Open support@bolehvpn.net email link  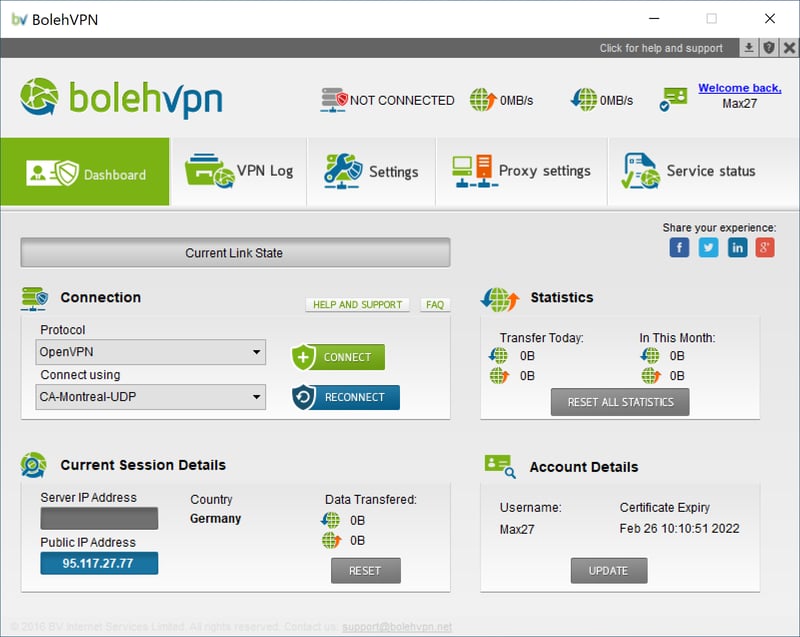coord(396,627)
